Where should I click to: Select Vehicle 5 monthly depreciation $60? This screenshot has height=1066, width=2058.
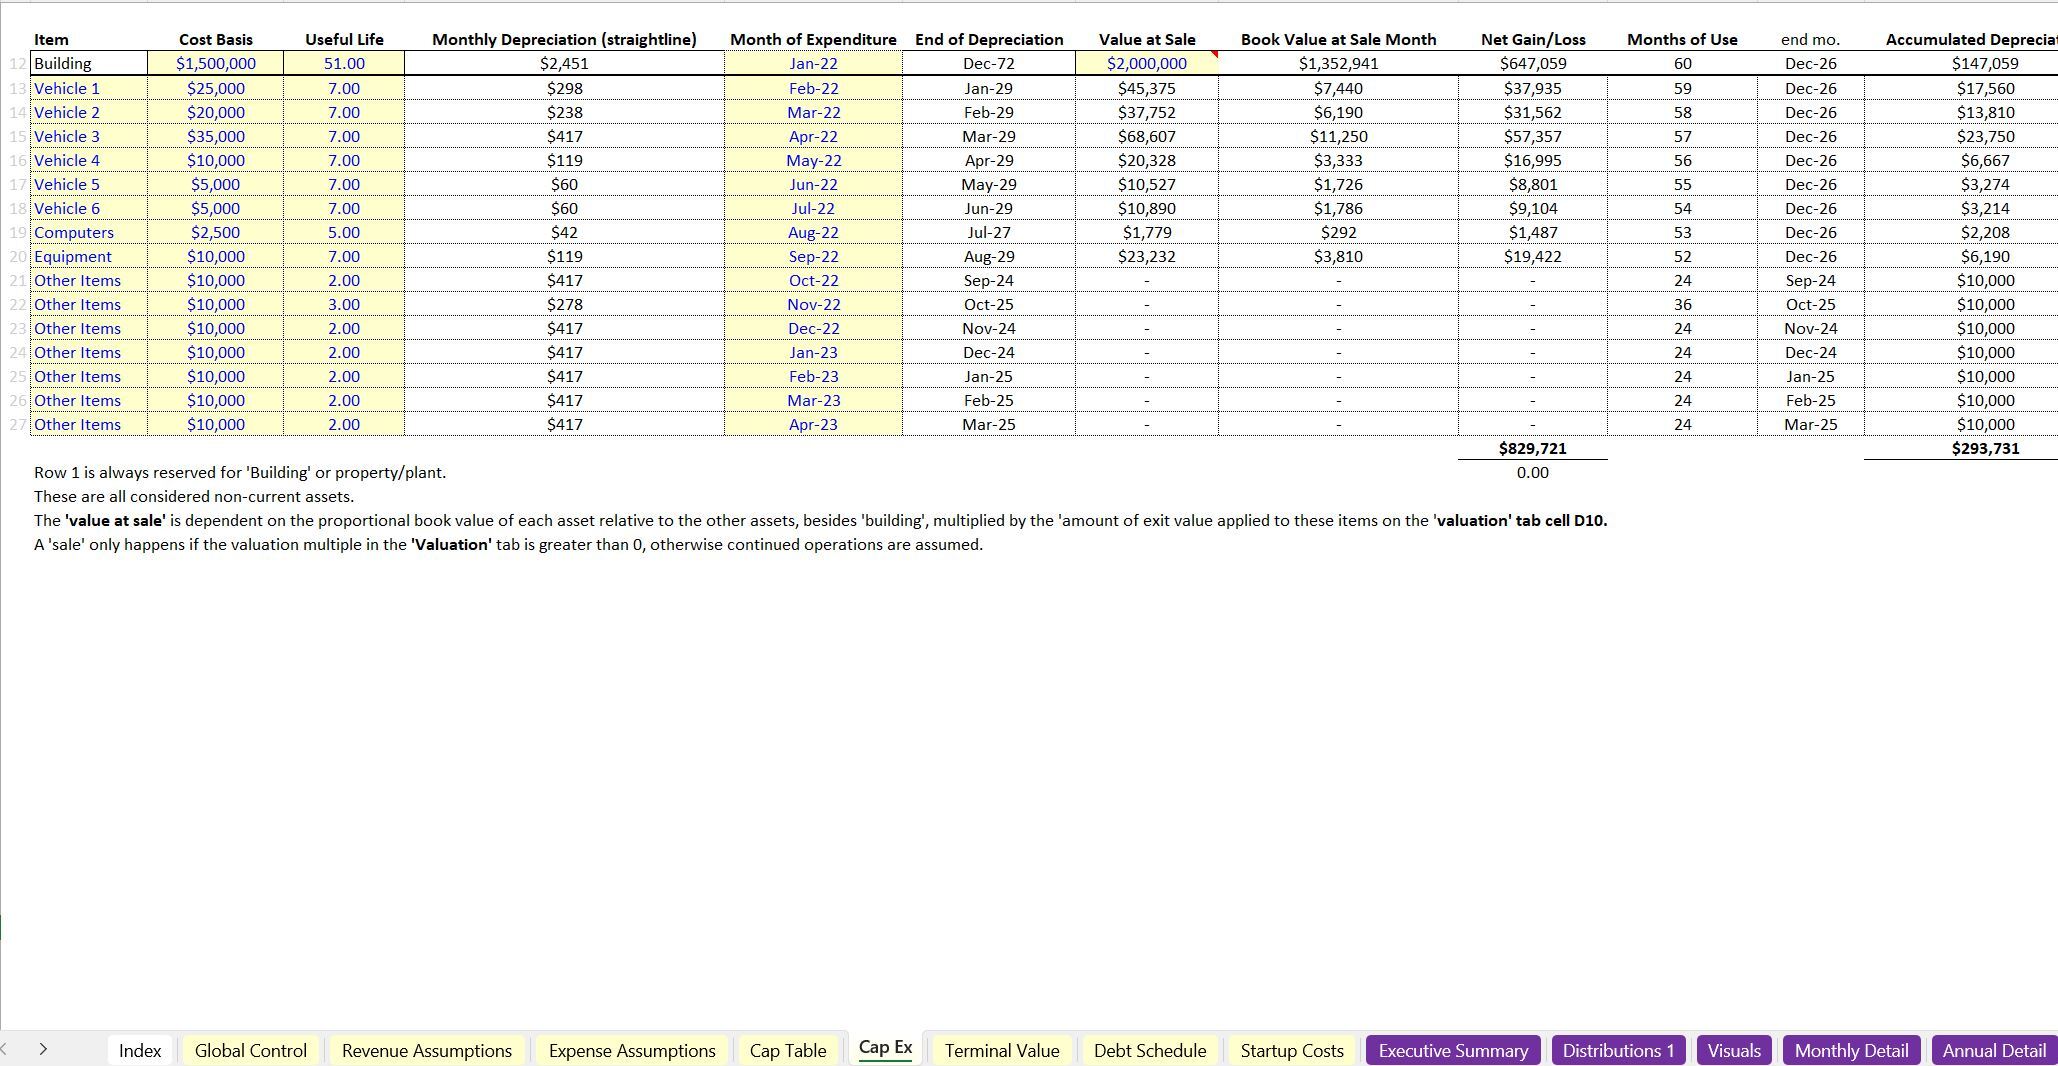[x=564, y=184]
